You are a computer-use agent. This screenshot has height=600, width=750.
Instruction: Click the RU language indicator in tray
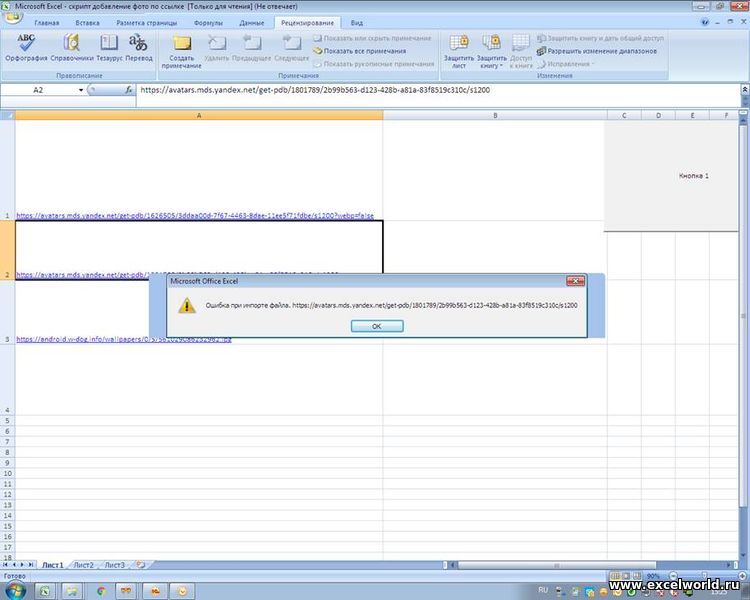pos(543,590)
